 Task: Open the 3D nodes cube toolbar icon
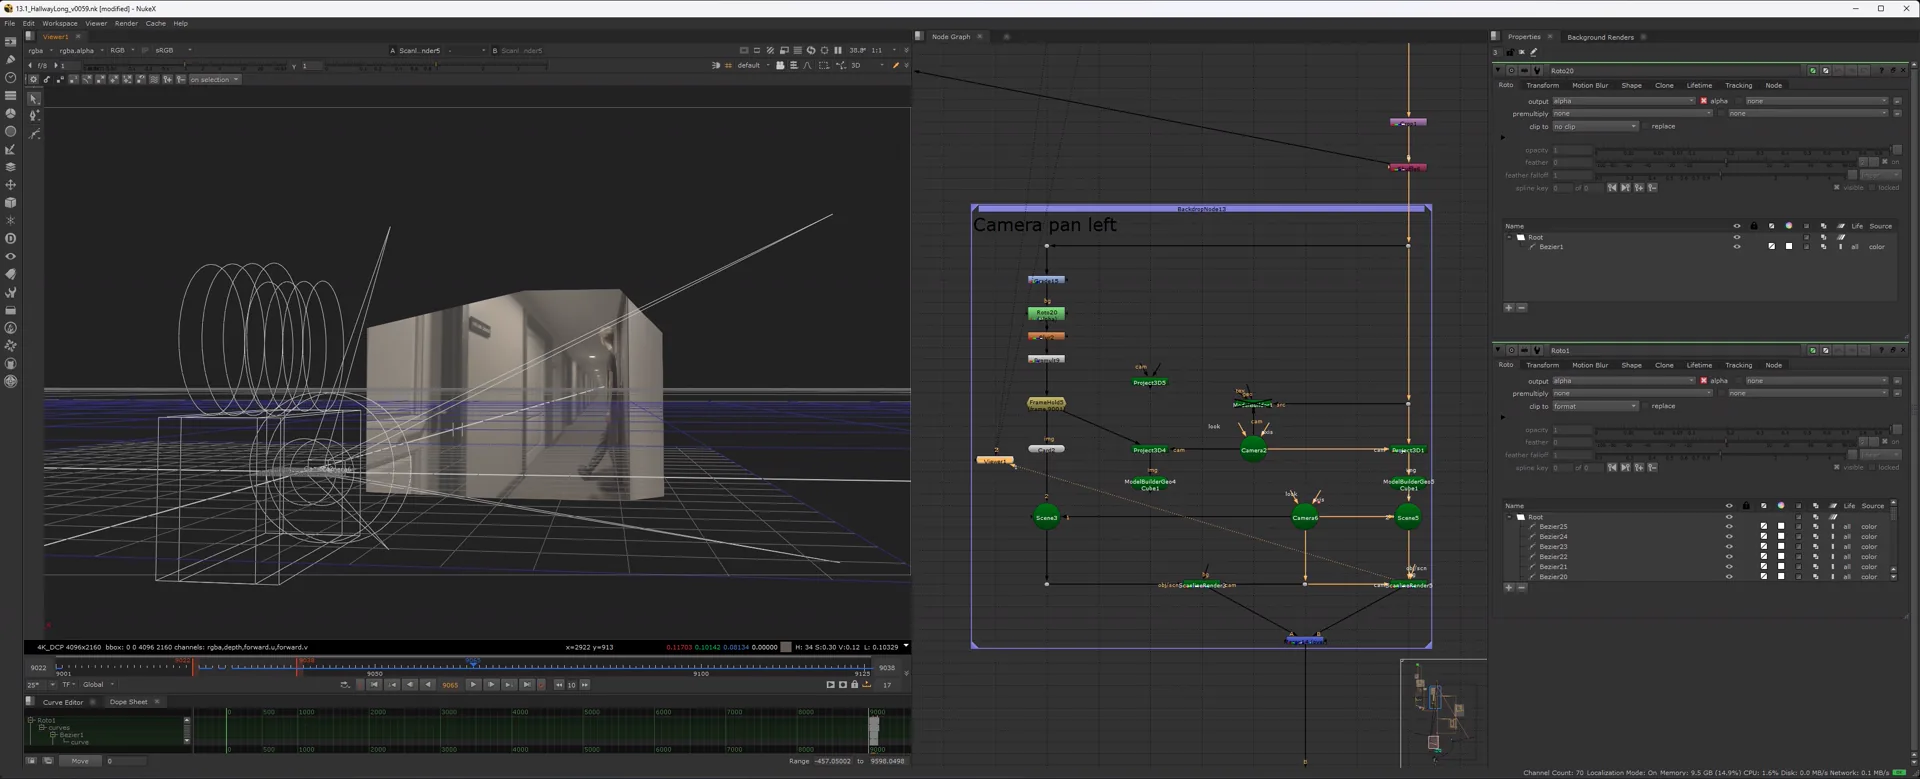tap(11, 202)
